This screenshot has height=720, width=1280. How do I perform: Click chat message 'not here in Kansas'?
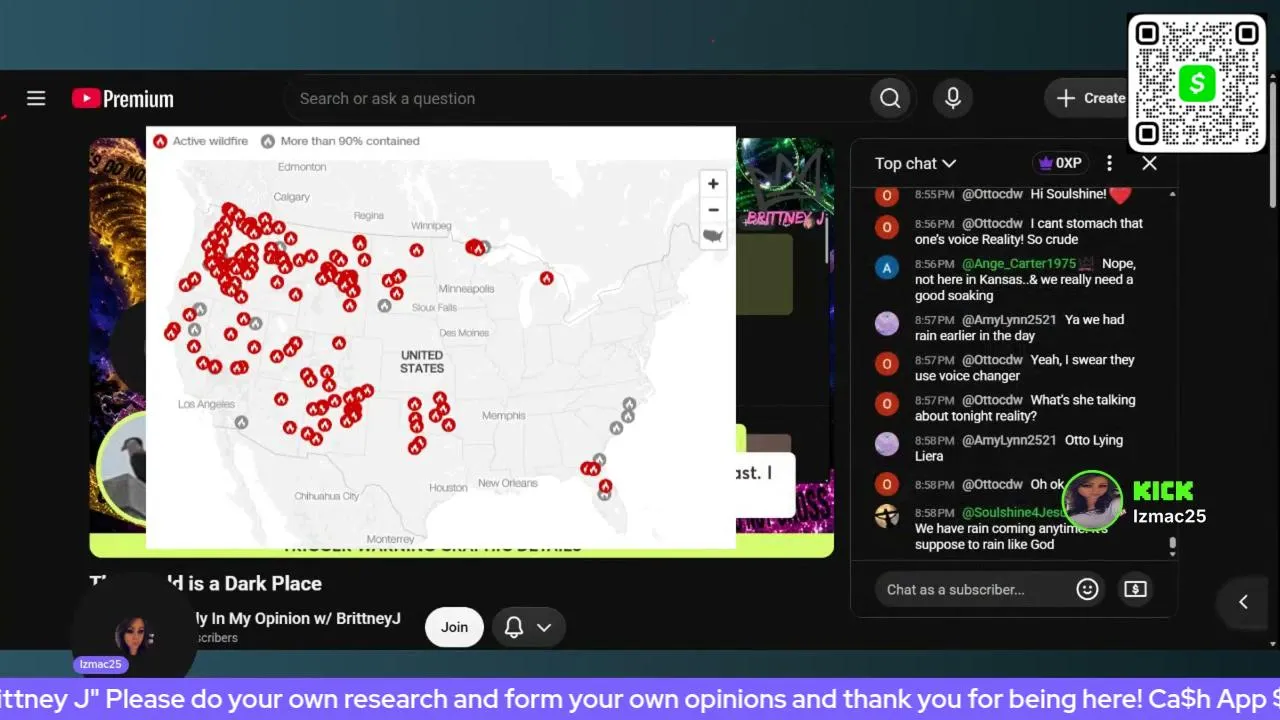tap(1025, 279)
